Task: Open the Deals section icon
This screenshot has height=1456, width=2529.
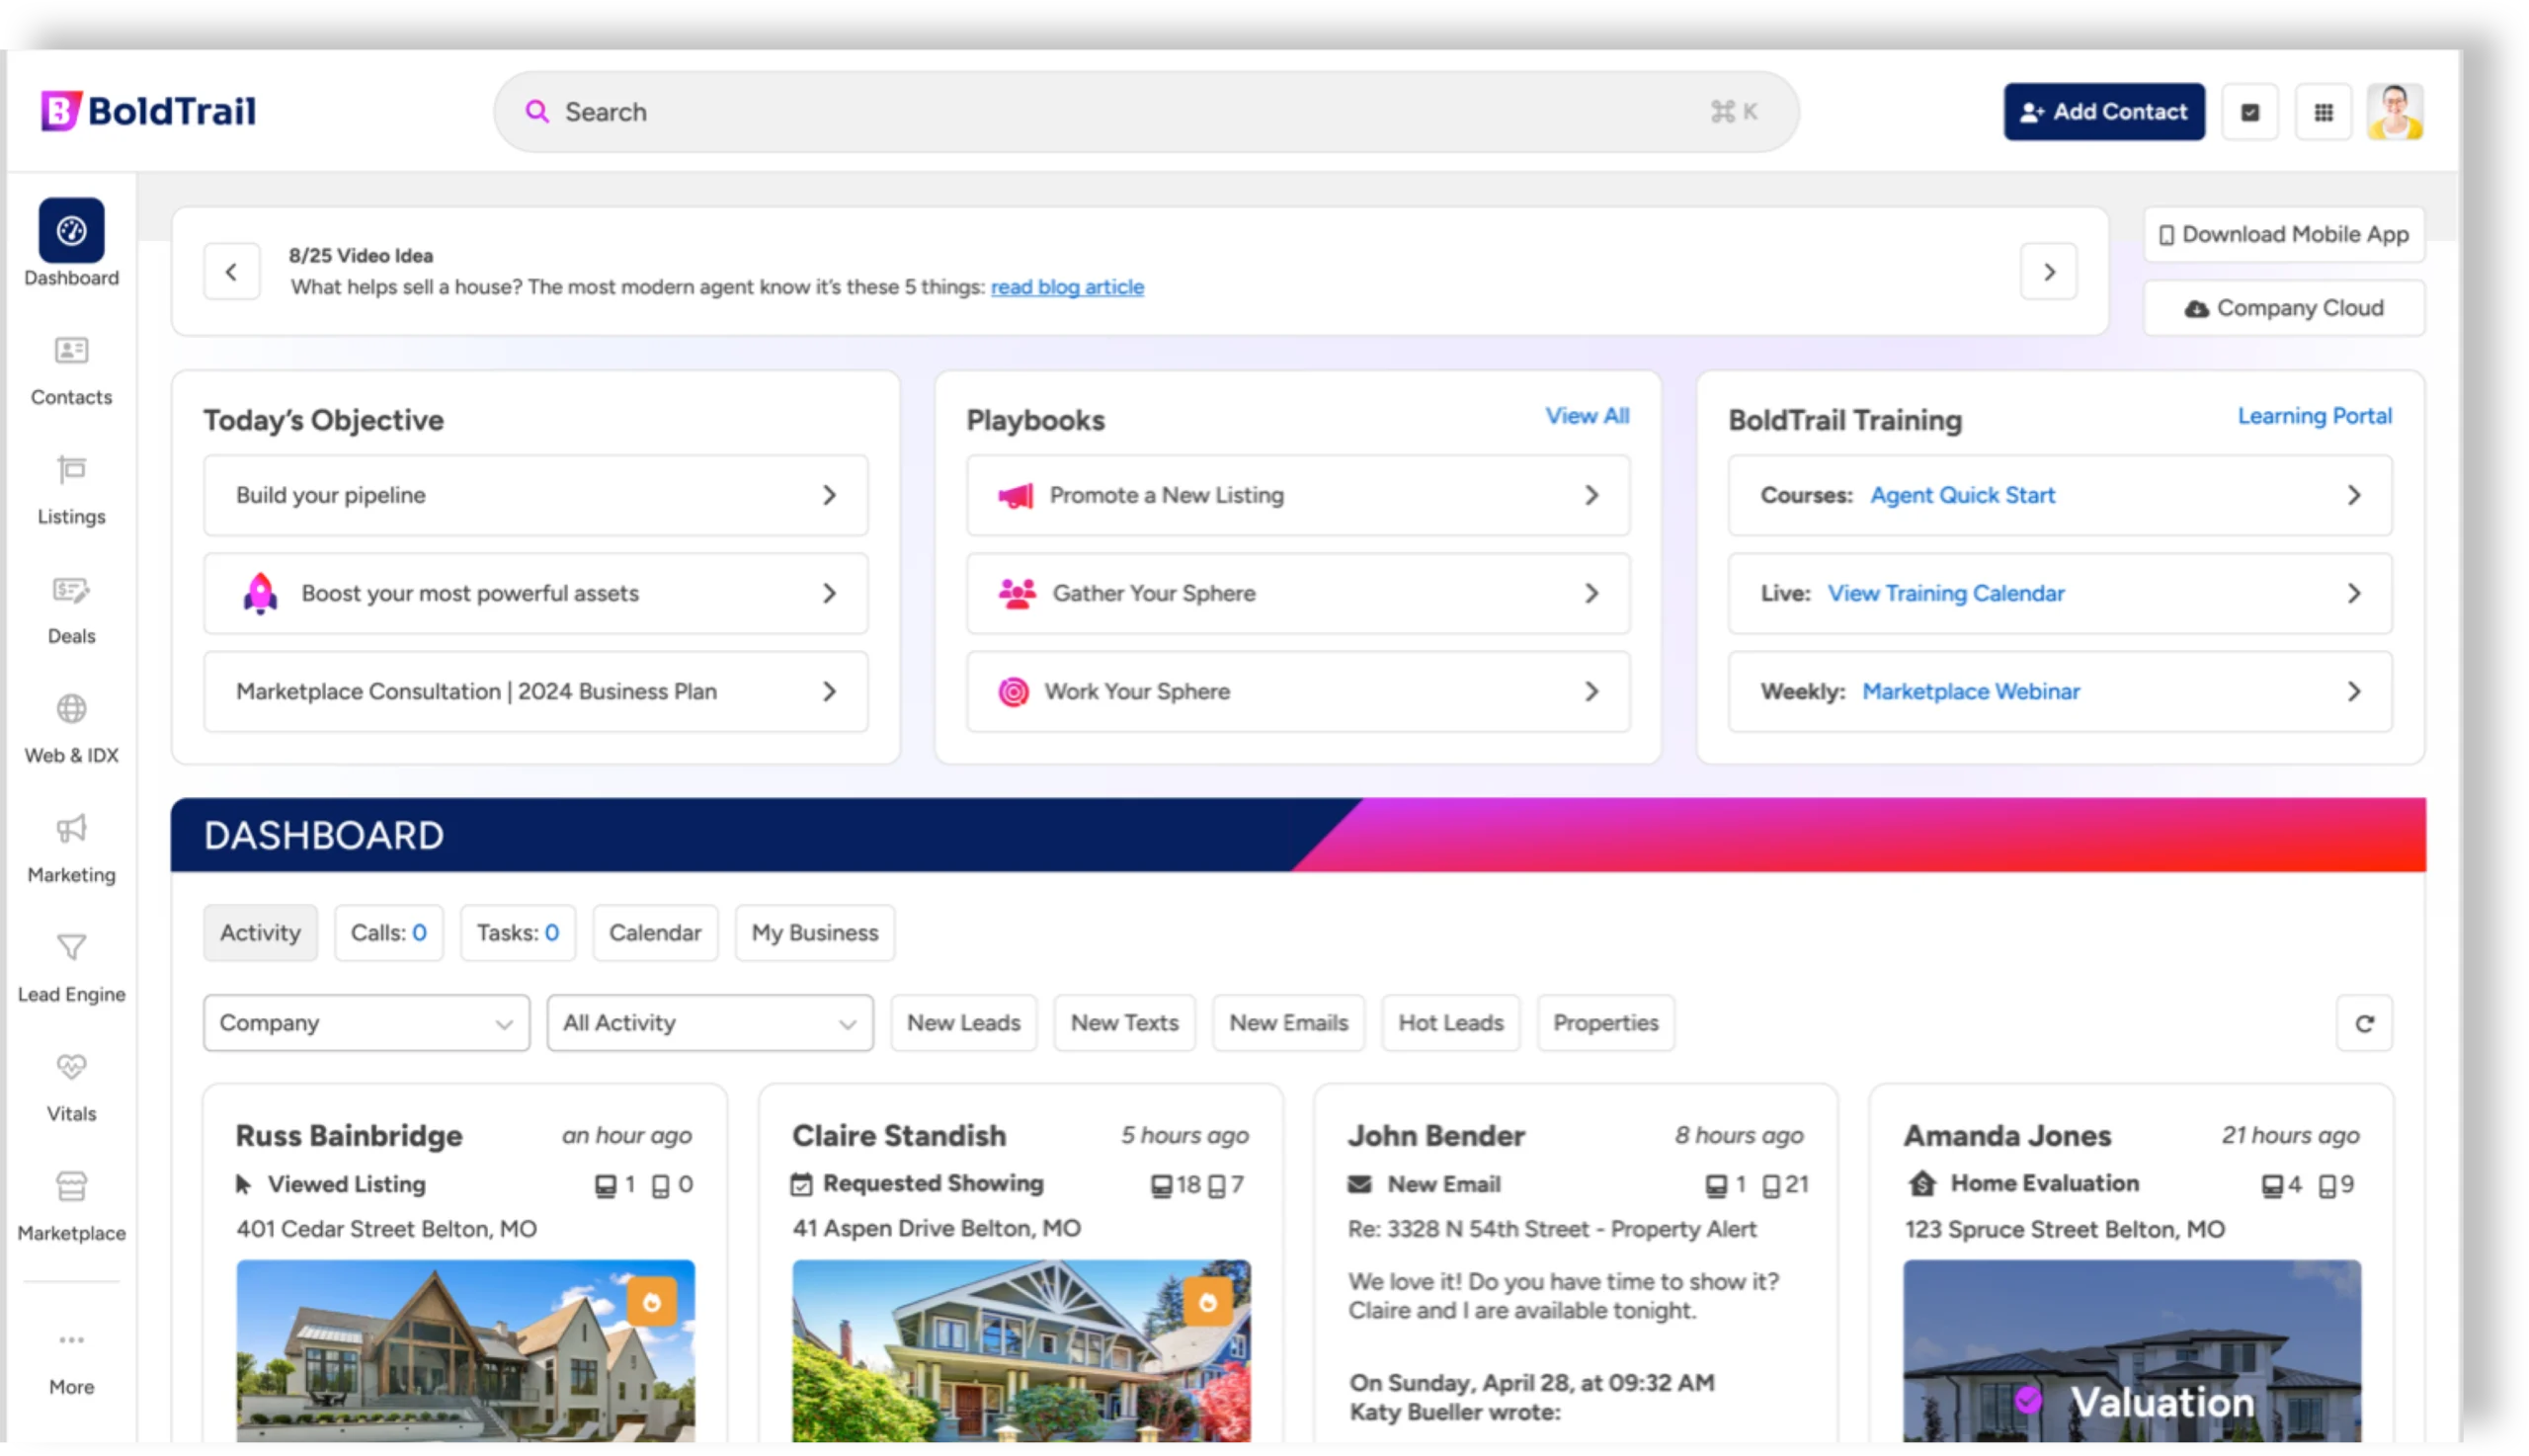Action: [71, 590]
